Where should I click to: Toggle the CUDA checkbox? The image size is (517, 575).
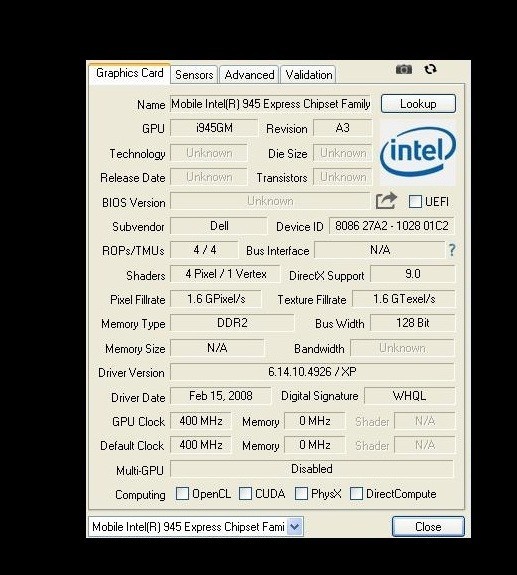(x=245, y=494)
